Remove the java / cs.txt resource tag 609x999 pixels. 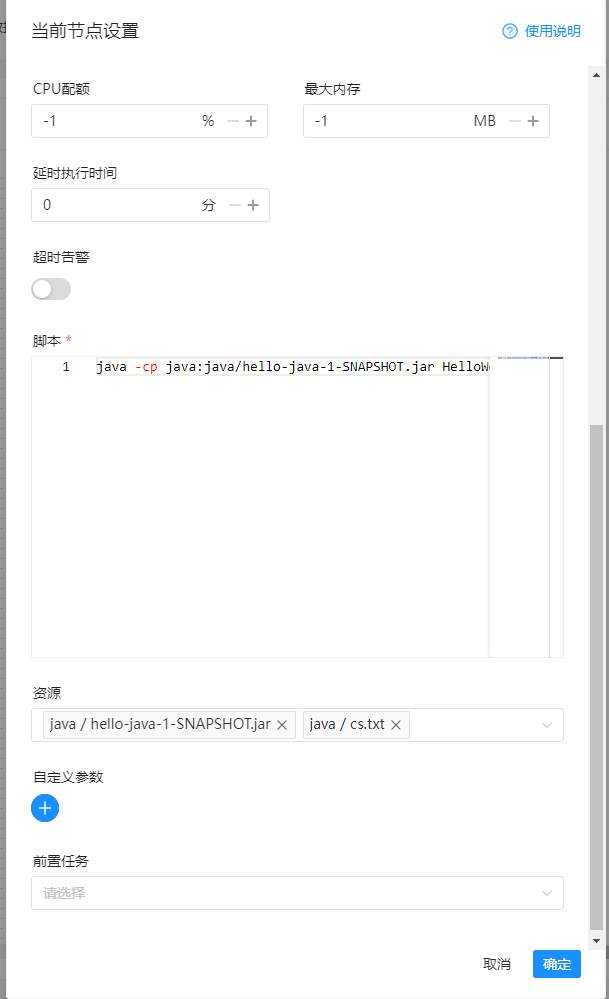click(x=396, y=725)
